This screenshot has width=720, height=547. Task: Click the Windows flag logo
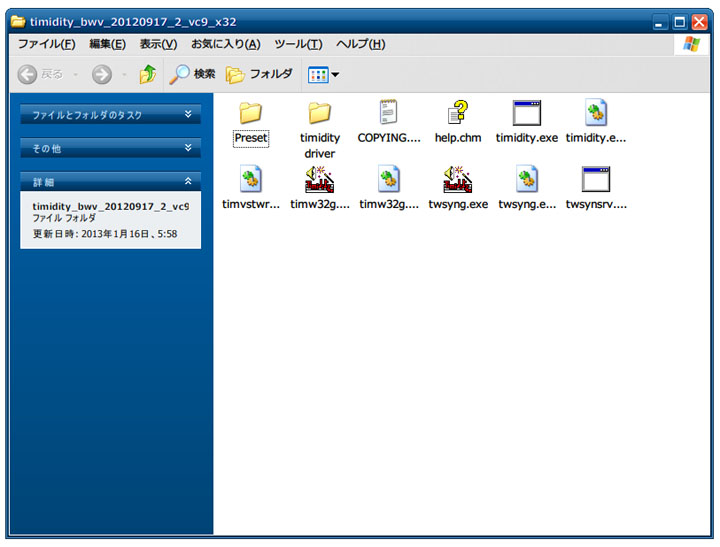[691, 45]
